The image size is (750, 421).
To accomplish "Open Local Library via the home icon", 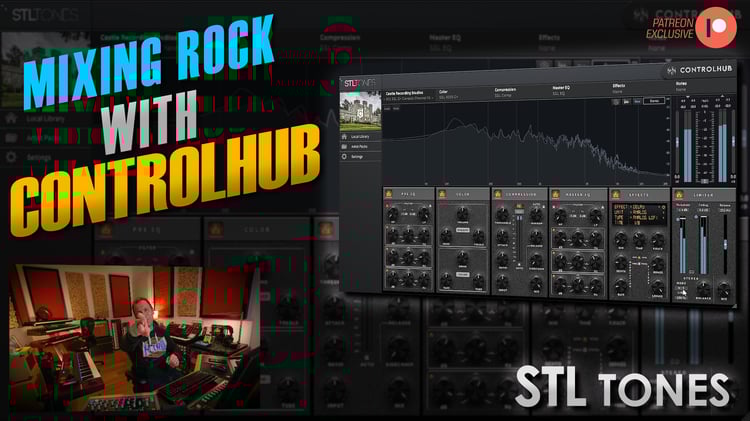I will (x=344, y=137).
